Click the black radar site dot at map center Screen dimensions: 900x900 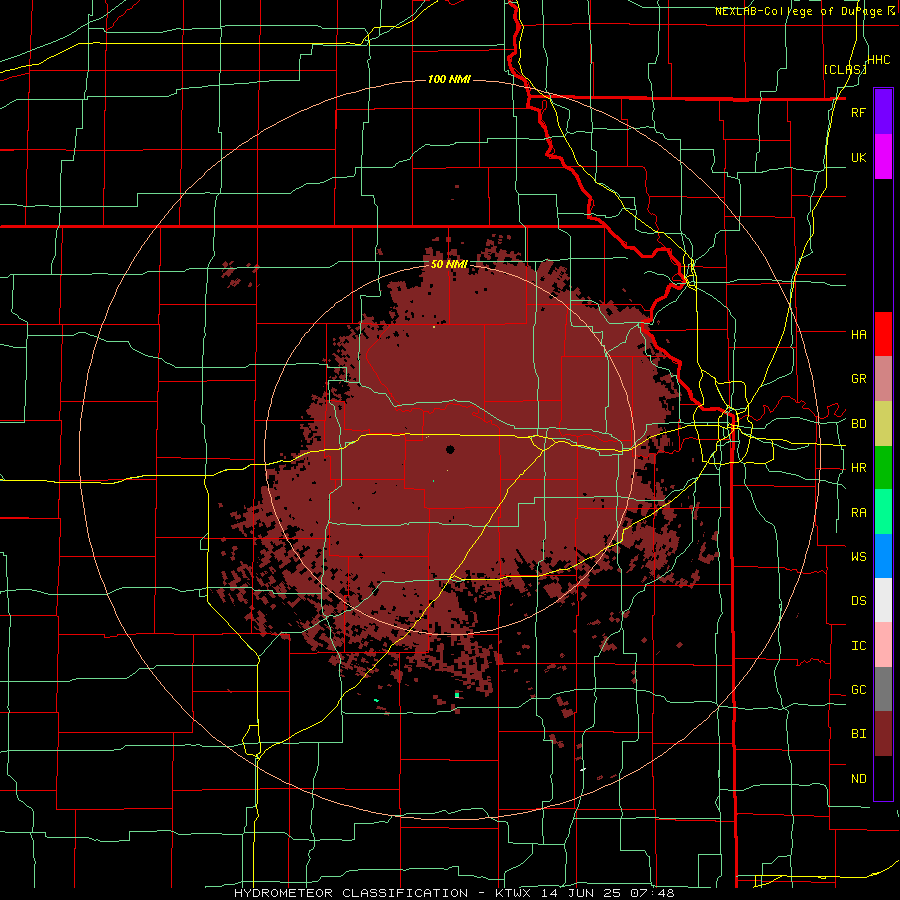click(450, 450)
